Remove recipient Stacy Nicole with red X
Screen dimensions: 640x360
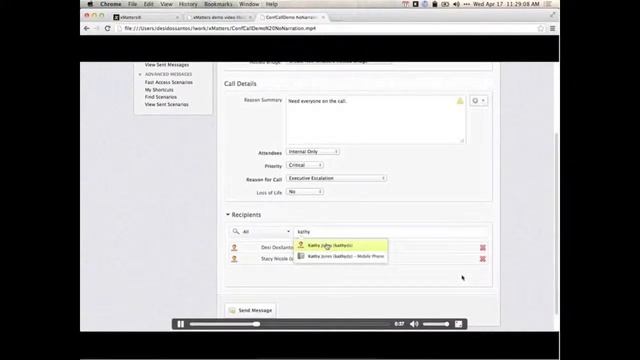coord(482,259)
